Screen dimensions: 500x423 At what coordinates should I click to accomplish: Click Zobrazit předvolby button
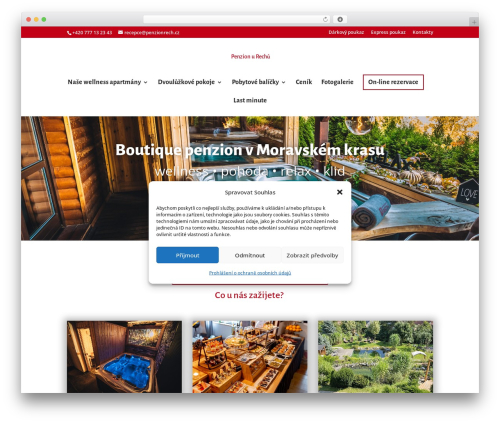312,255
